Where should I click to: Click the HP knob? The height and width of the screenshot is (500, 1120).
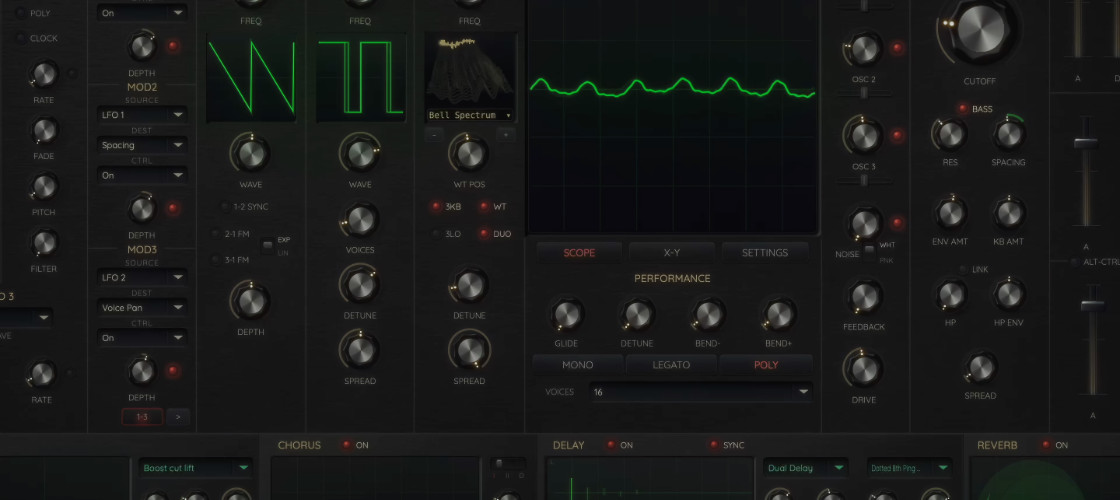point(950,294)
